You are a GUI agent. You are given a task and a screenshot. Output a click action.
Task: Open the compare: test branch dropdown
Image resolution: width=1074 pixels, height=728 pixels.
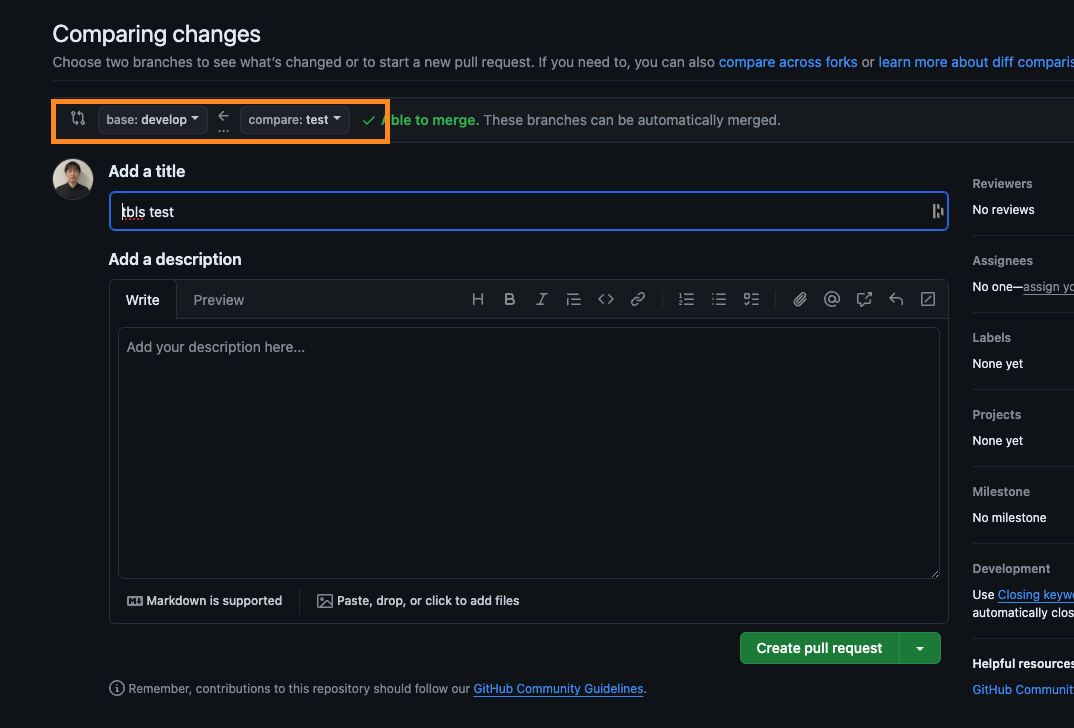tap(295, 120)
